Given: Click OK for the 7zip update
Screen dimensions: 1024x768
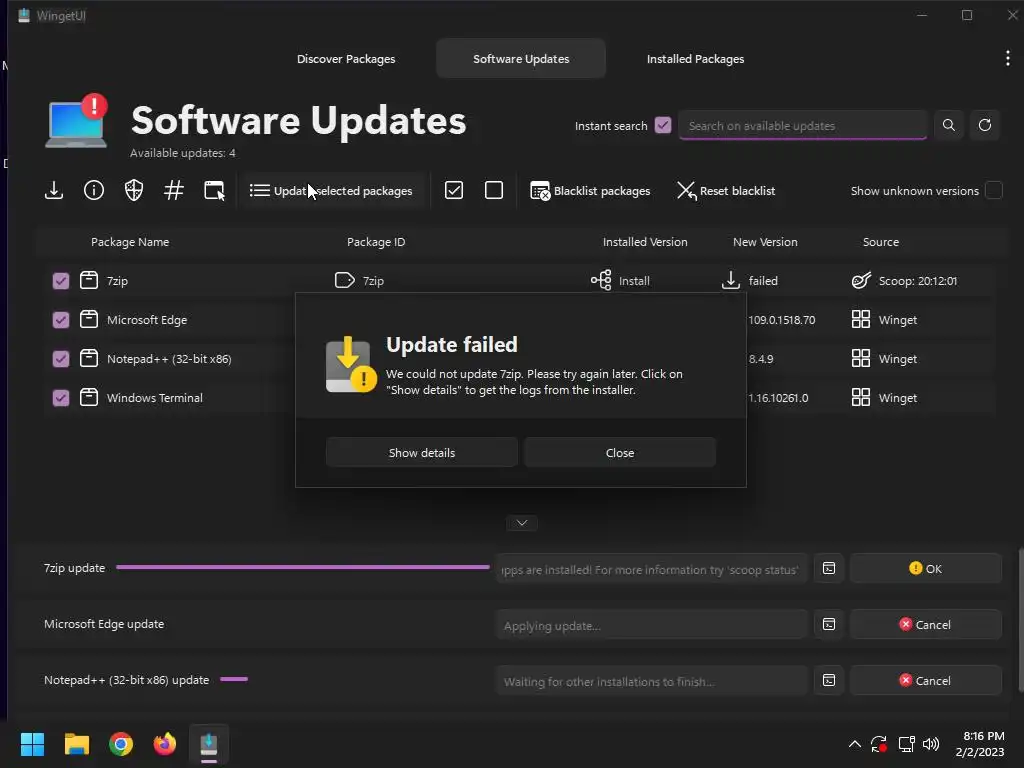Looking at the screenshot, I should [926, 568].
